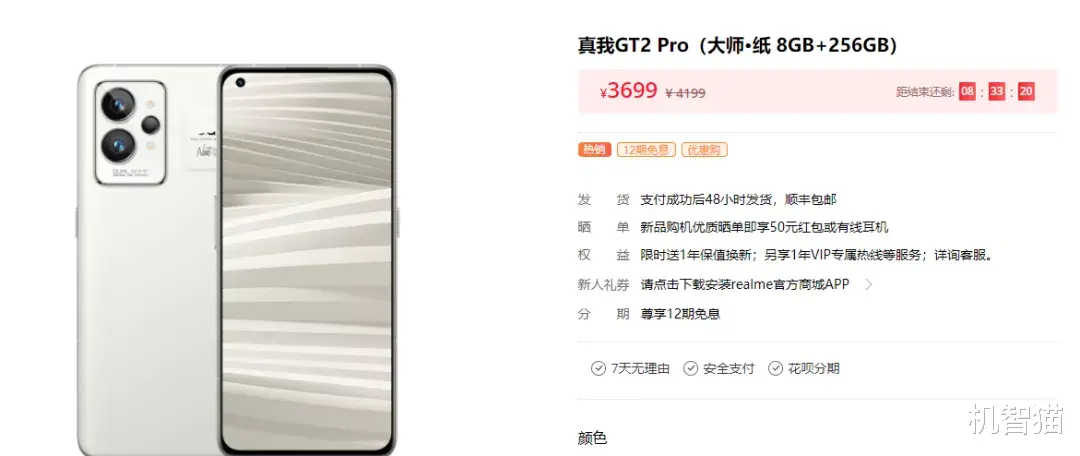The image size is (1080, 456).
Task: Click the 7天无理由 checkmark icon
Action: pos(598,369)
